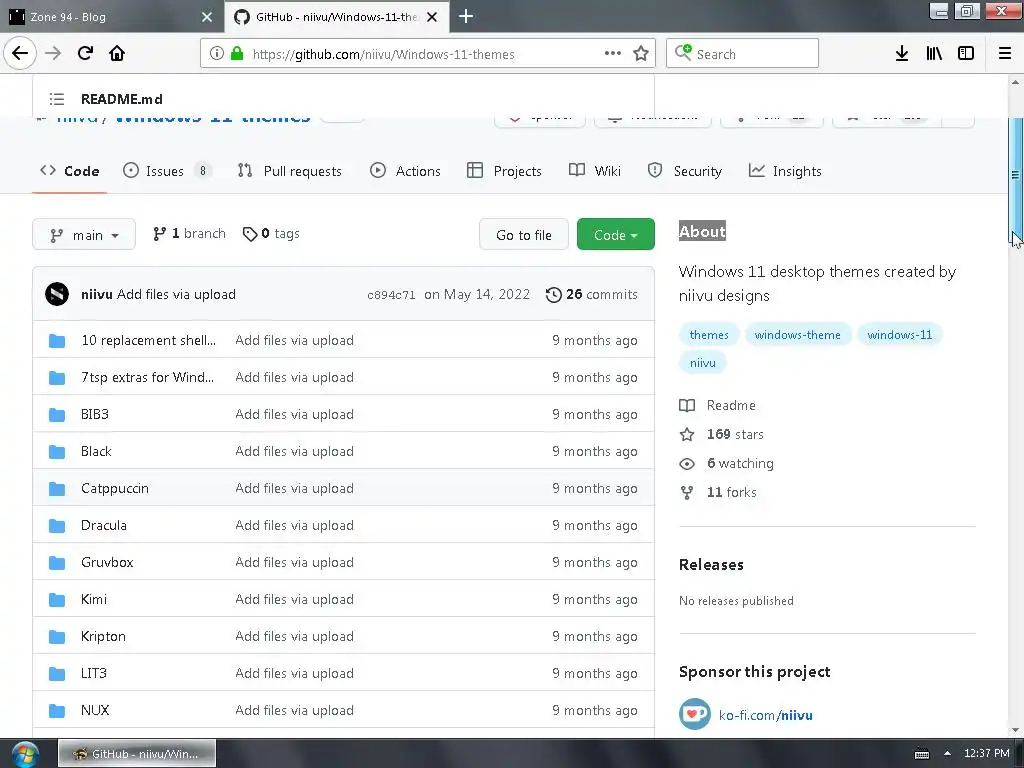Open the 10 replacement shell folder
Image resolution: width=1024 pixels, height=768 pixels.
(148, 340)
